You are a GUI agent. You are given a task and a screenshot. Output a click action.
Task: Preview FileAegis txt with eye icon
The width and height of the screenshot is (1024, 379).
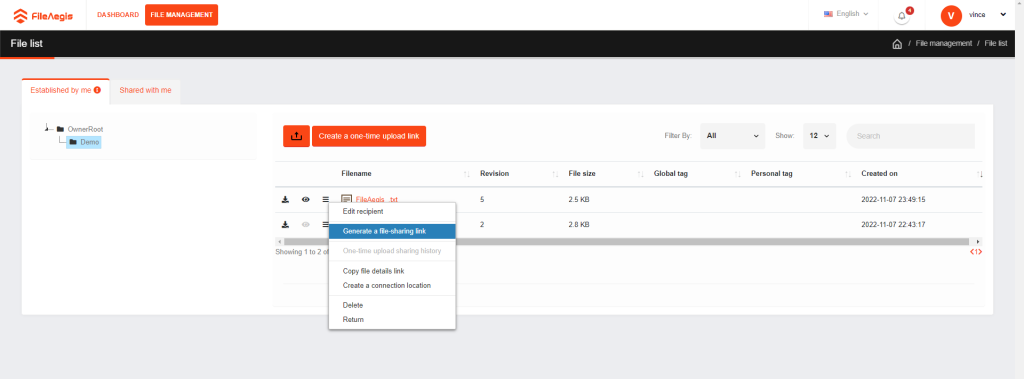click(306, 199)
